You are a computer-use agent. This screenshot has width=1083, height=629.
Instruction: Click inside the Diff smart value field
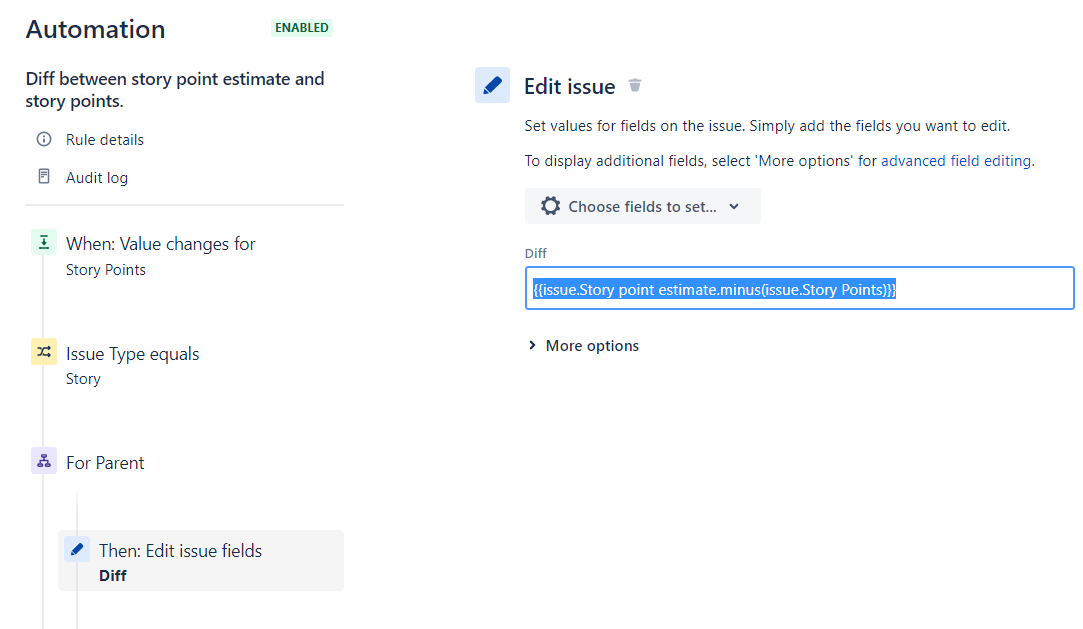coord(799,288)
